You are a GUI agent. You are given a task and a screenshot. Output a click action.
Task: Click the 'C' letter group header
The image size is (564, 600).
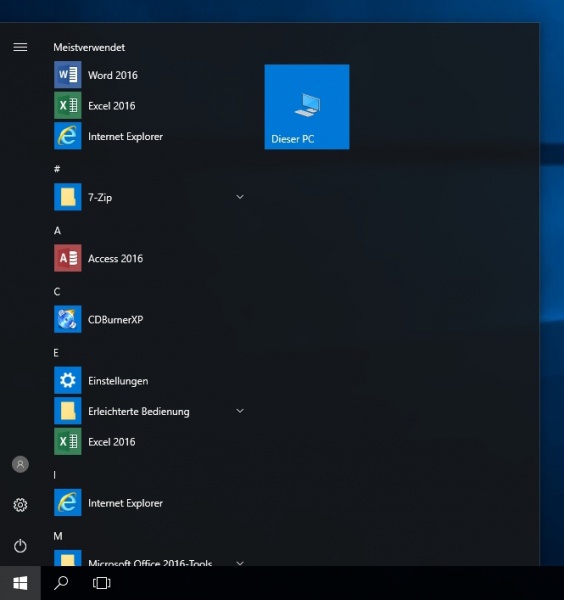coord(57,292)
